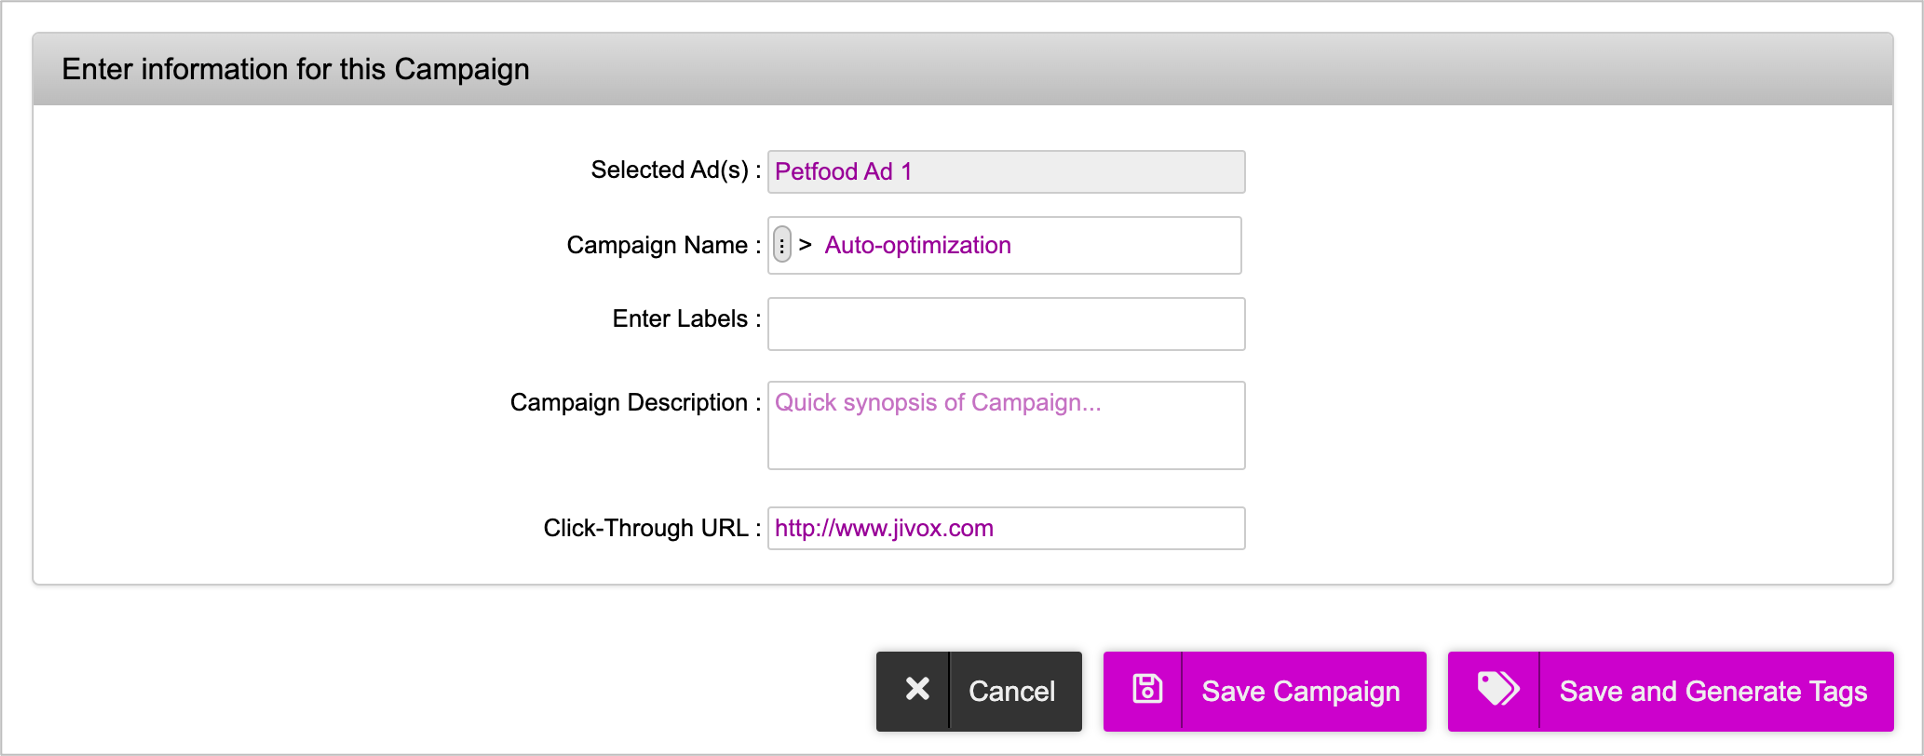Click the "Enter information for this Campaign" header
The image size is (1924, 756).
click(x=295, y=69)
